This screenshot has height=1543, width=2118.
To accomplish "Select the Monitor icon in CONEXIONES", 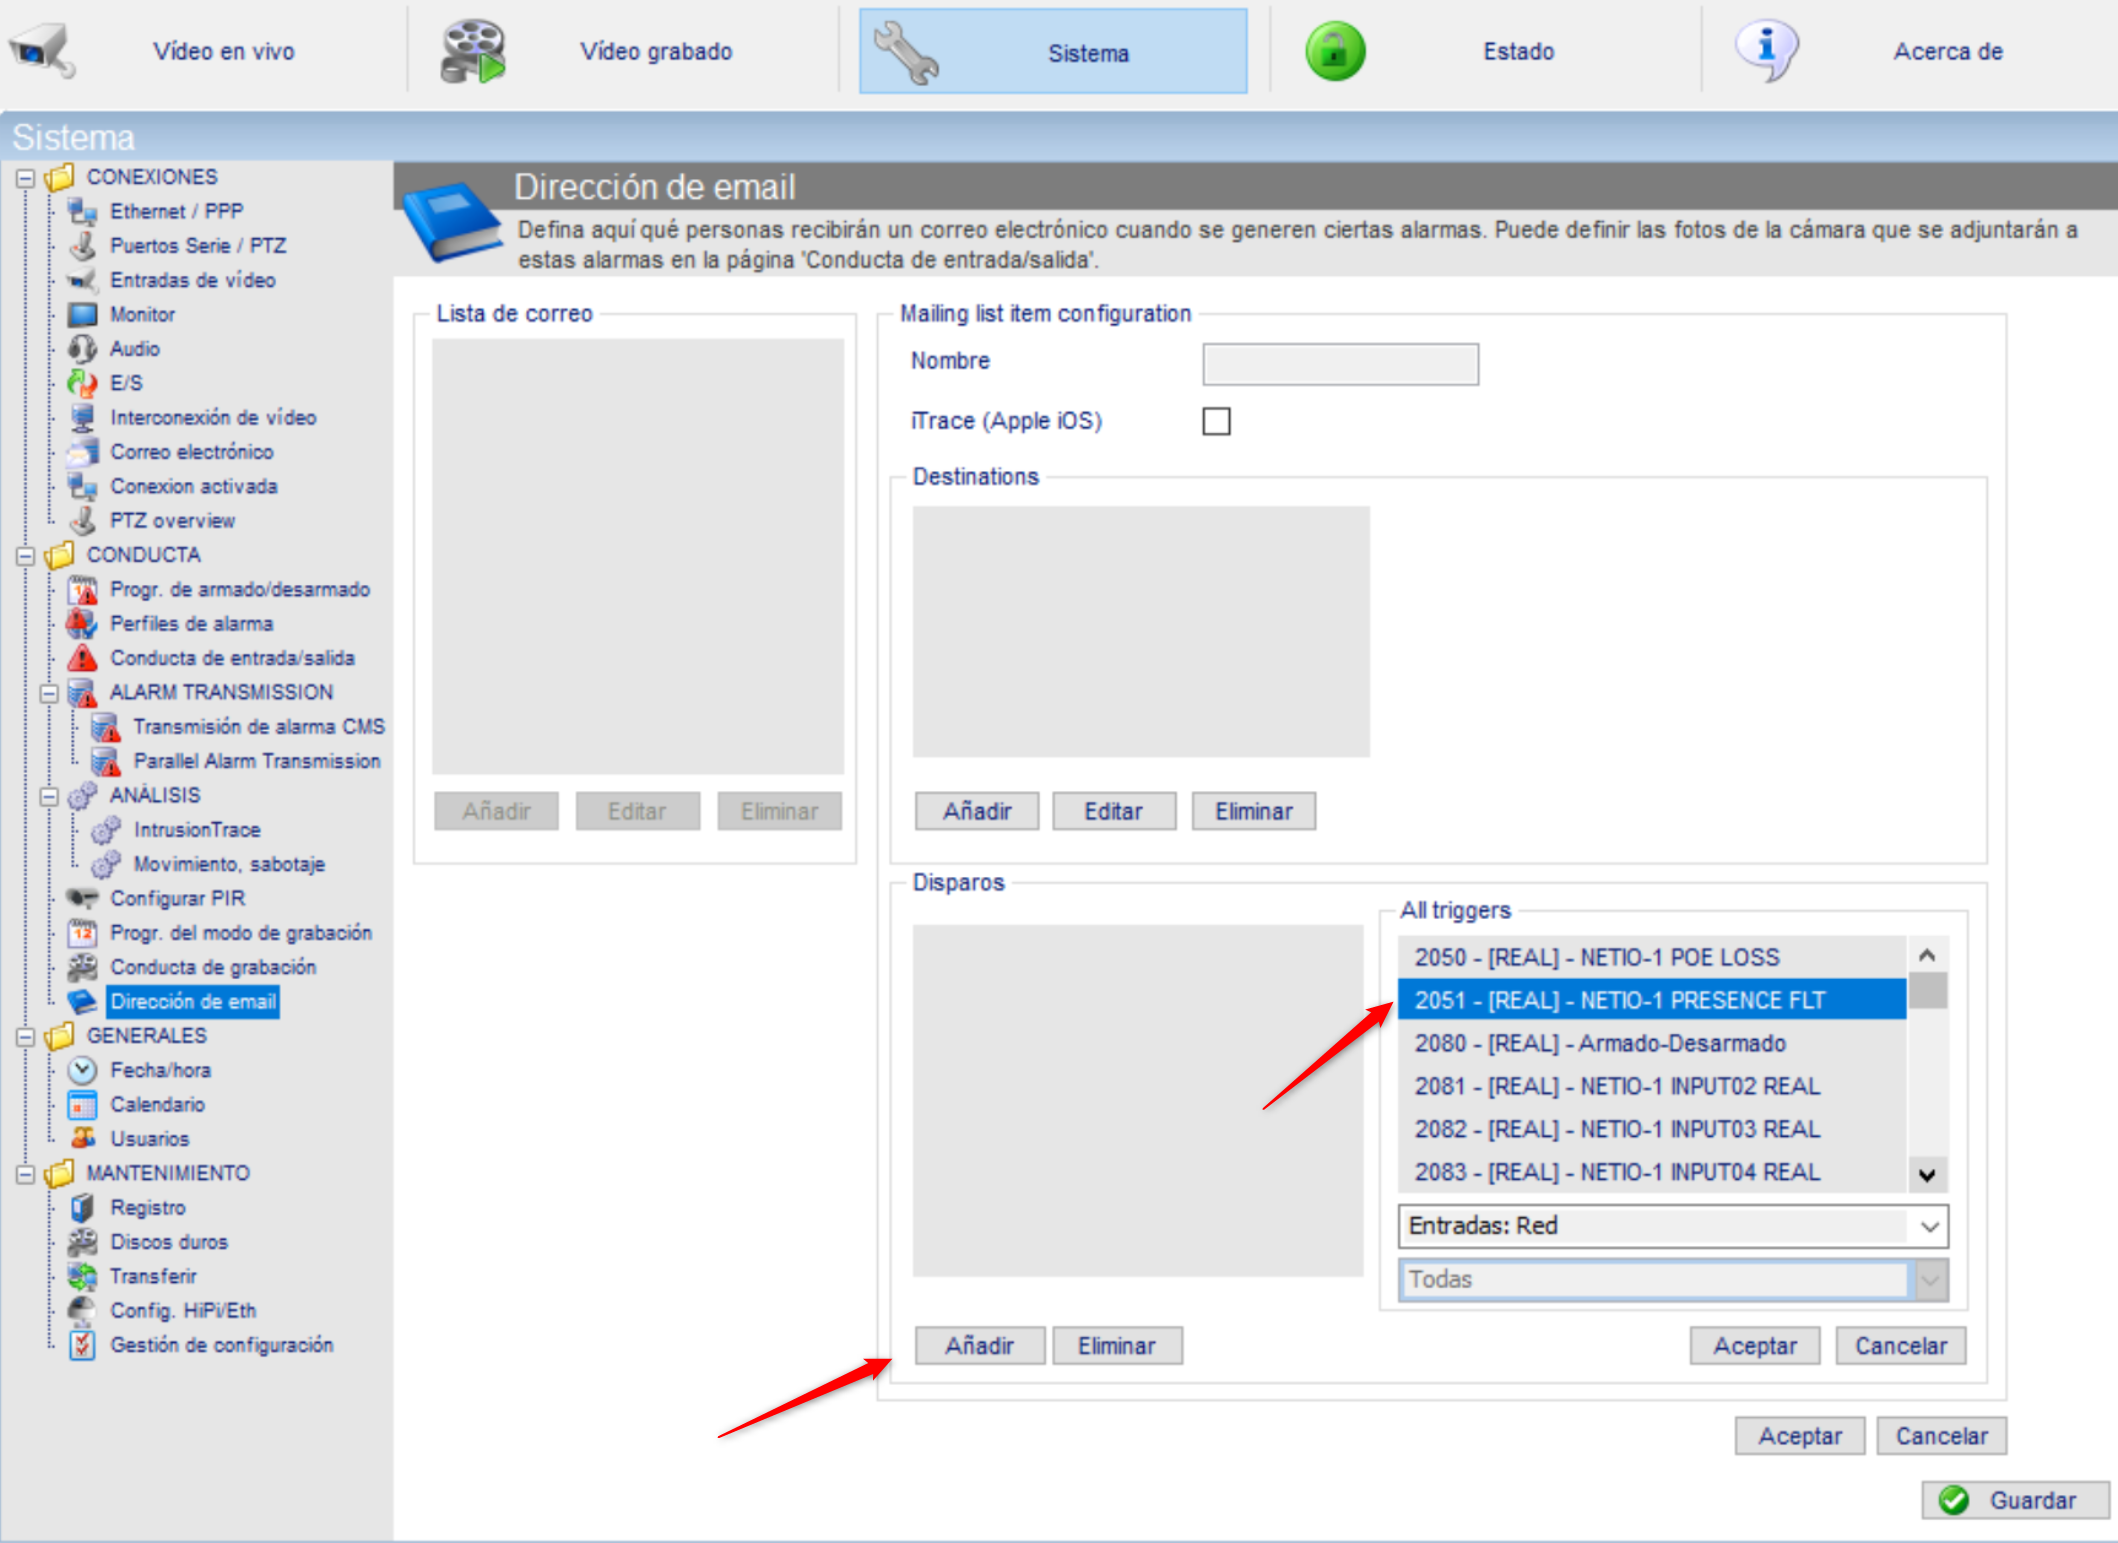I will 82,315.
